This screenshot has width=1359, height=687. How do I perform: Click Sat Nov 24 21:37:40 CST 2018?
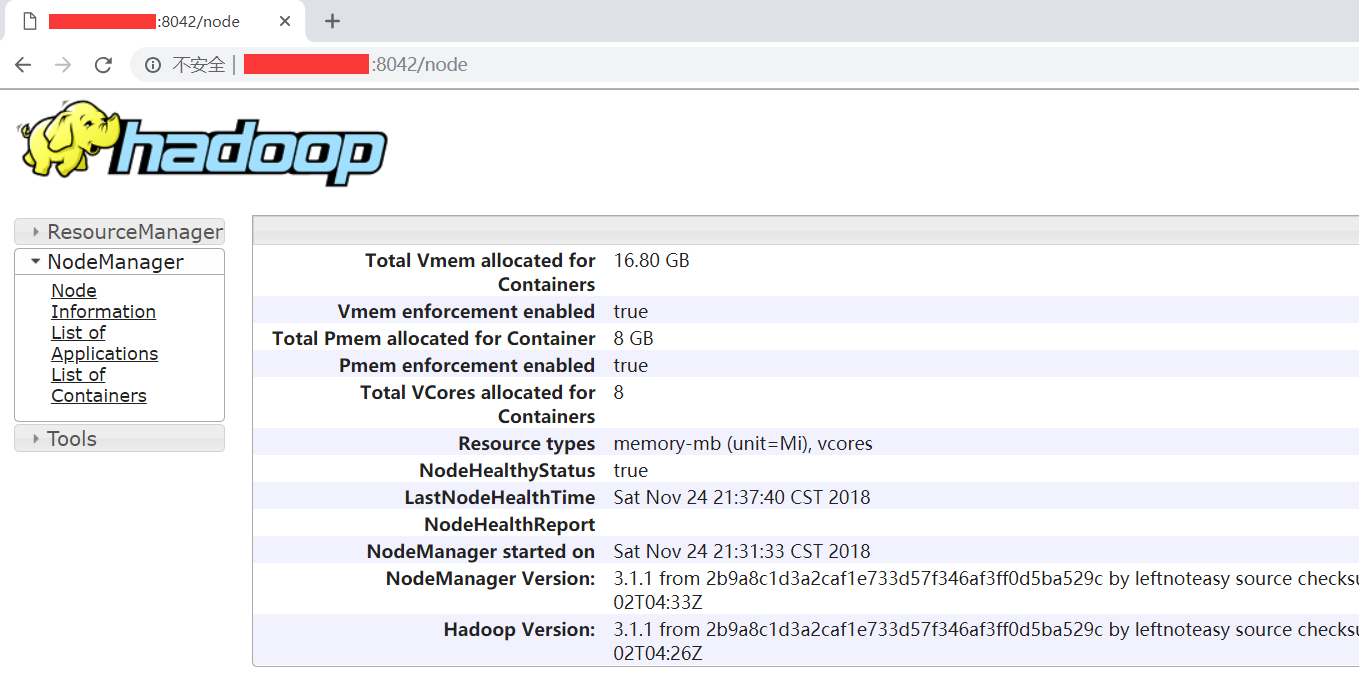[x=742, y=497]
